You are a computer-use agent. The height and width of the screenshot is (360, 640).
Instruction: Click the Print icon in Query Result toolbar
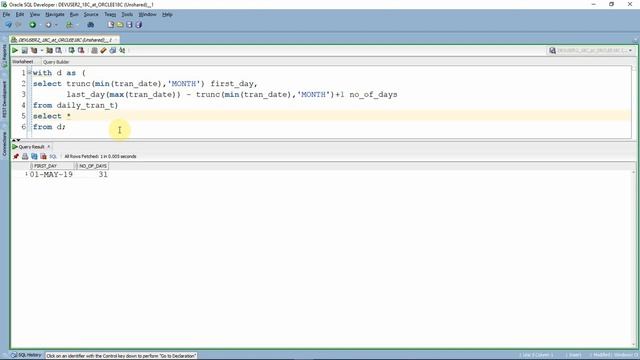25,157
